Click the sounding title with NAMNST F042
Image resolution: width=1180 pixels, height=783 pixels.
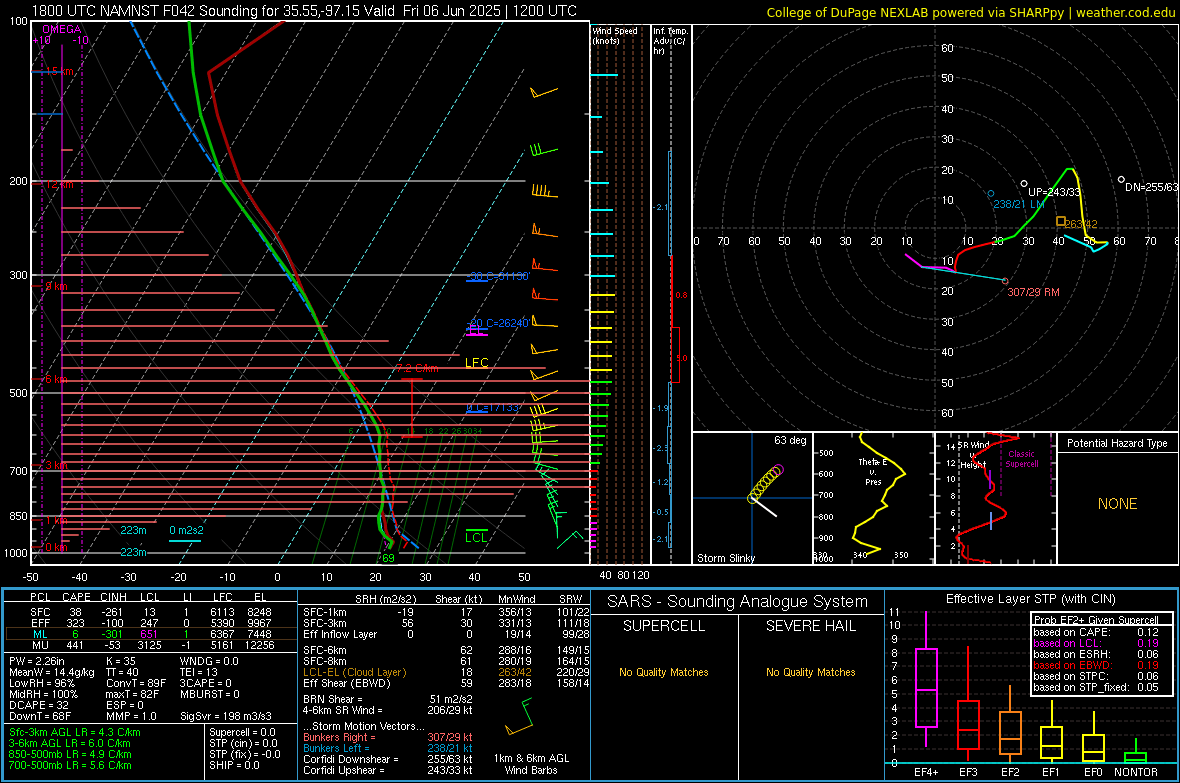304,11
